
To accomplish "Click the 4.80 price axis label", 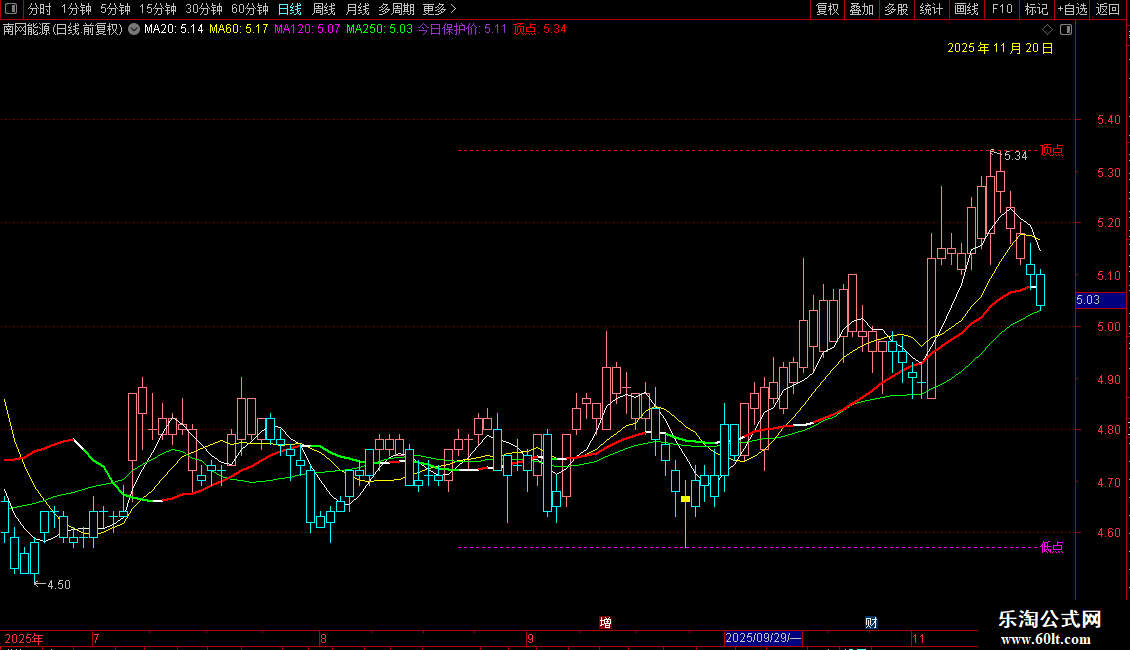I will pyautogui.click(x=1108, y=429).
